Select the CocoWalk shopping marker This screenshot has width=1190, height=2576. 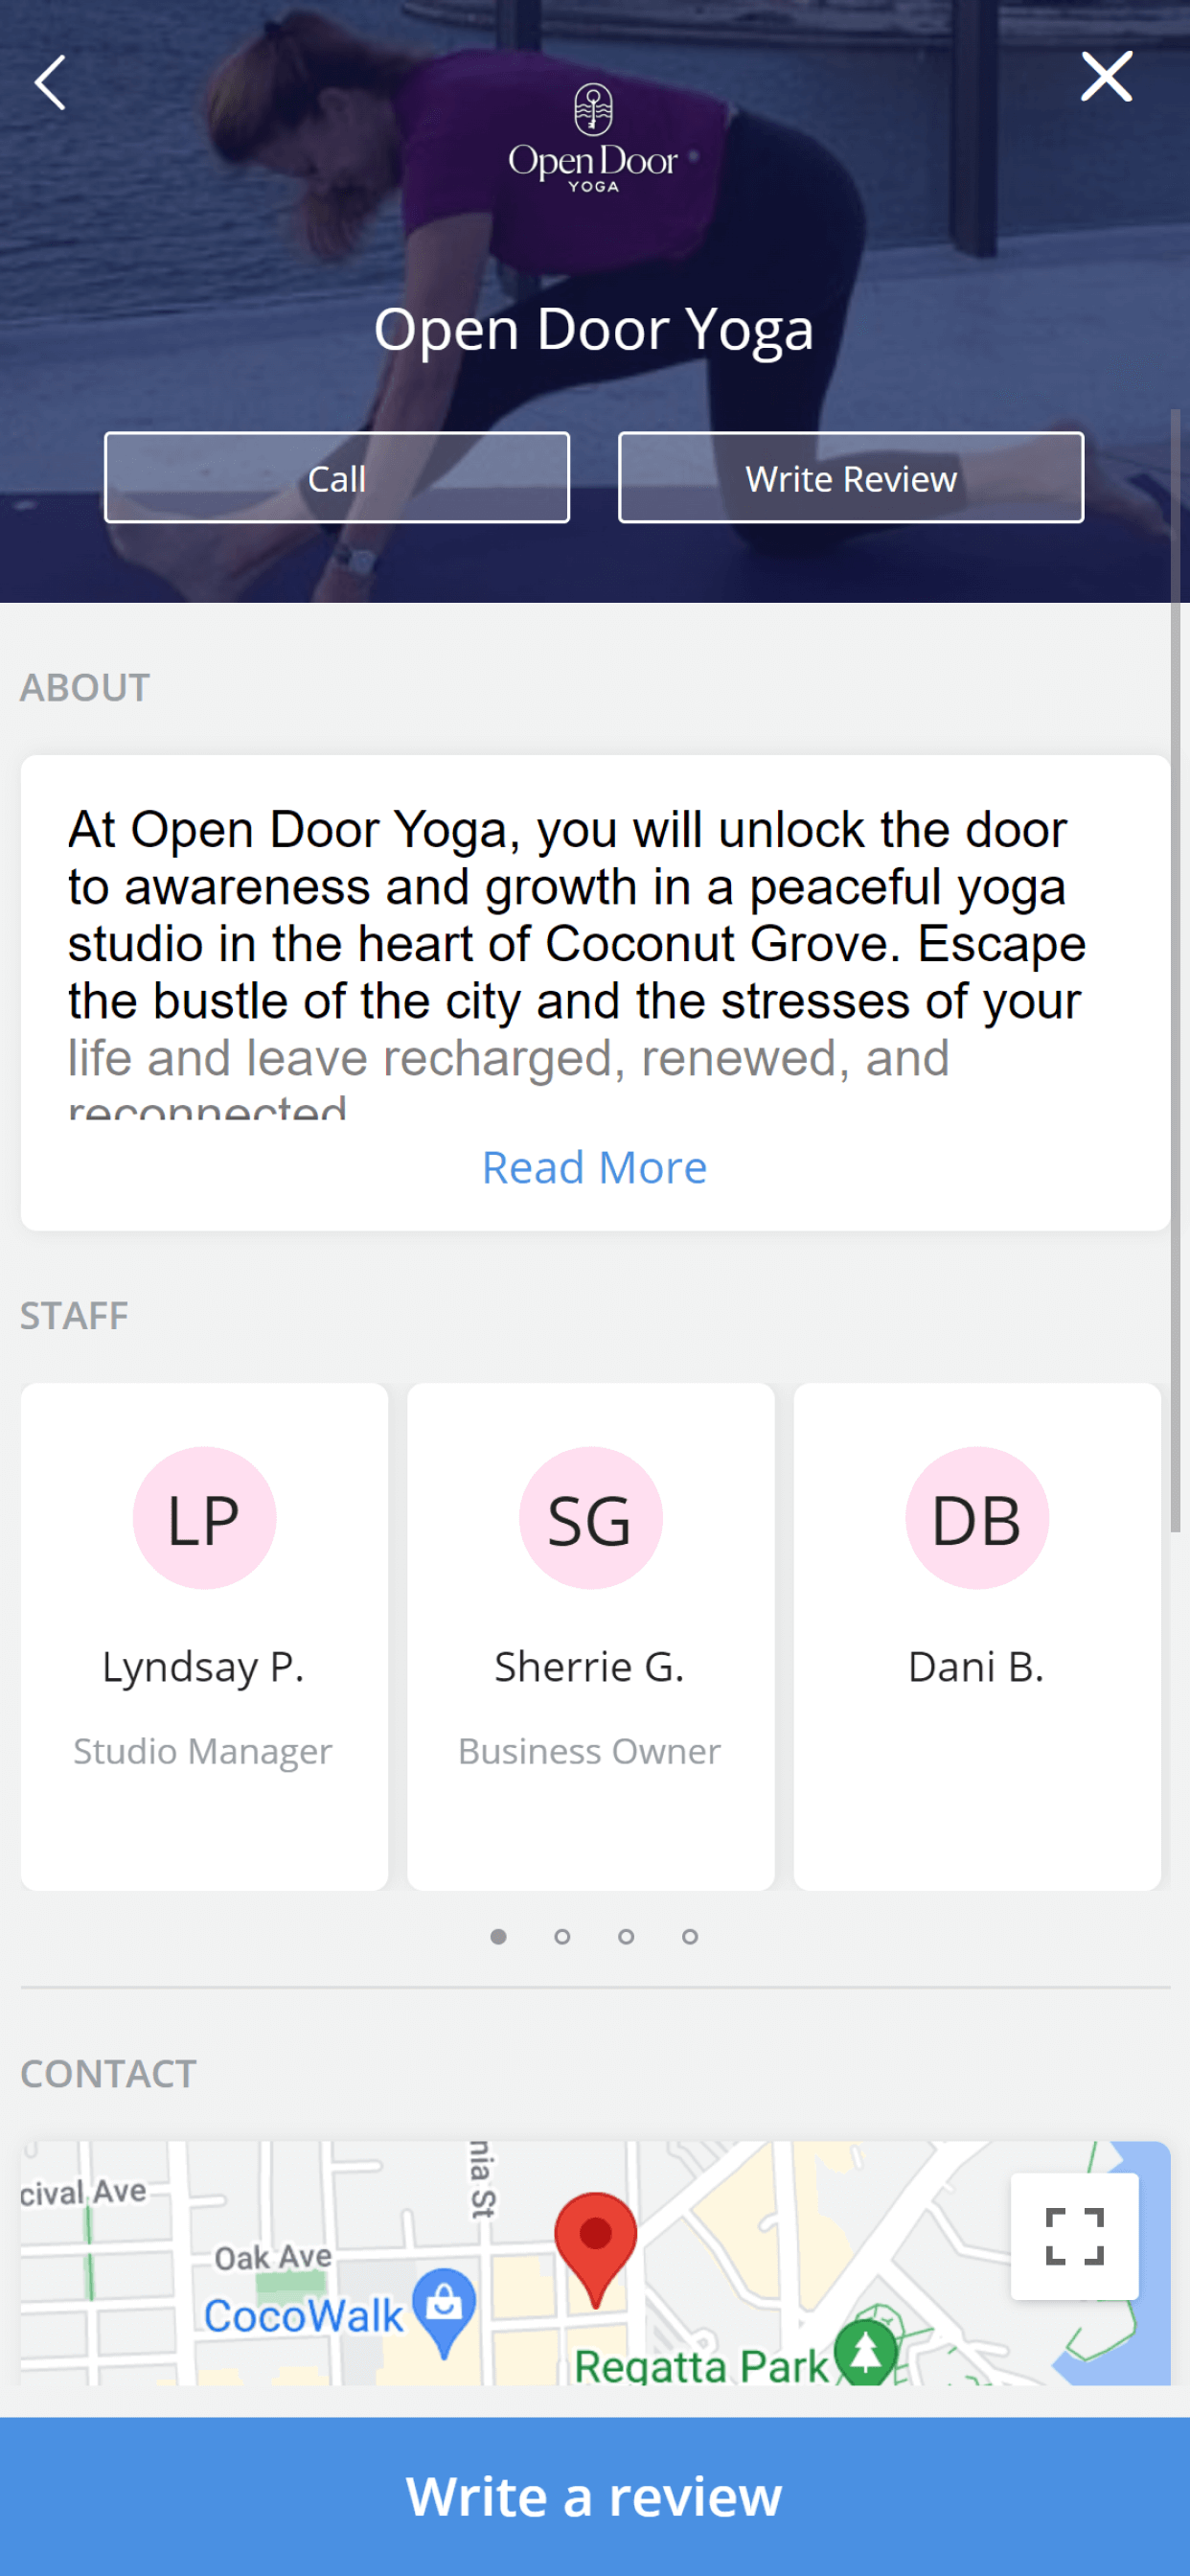point(444,2312)
